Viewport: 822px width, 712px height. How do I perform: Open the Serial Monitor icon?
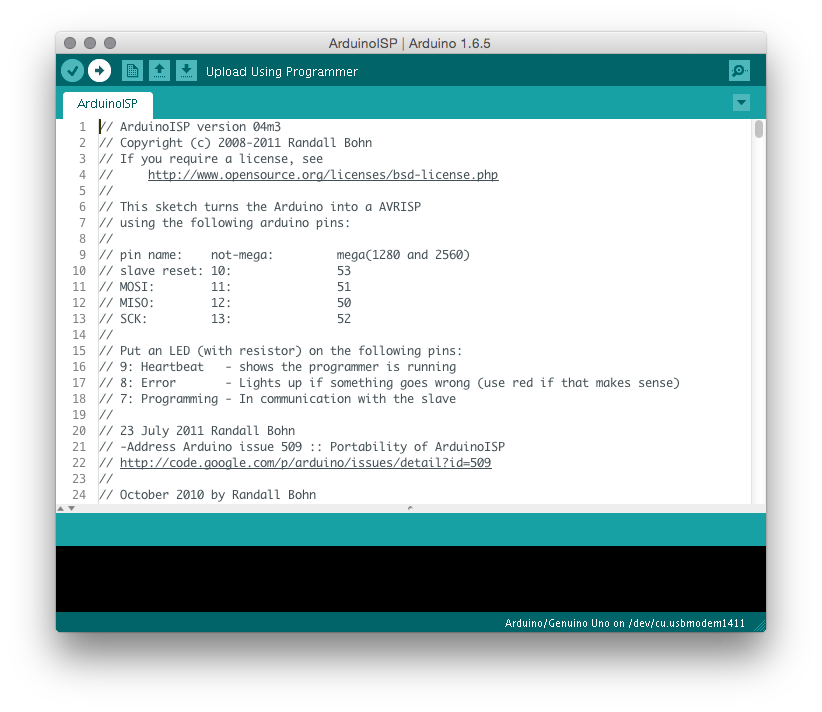pos(739,71)
